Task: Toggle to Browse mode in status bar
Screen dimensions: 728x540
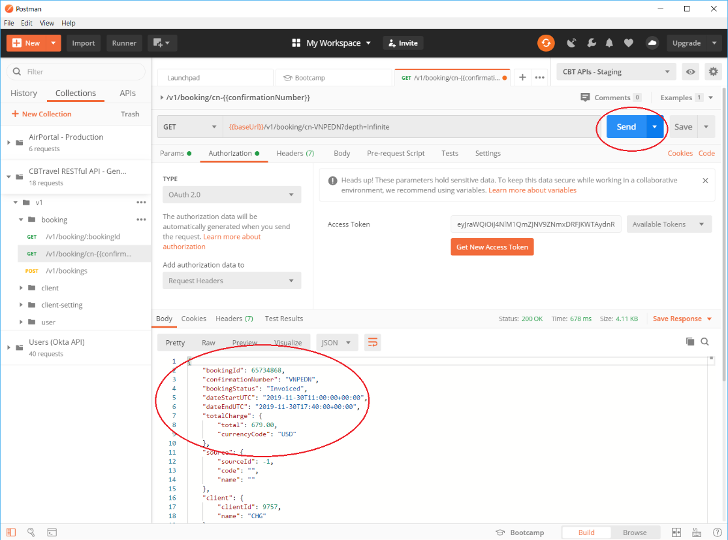Action: 634,532
